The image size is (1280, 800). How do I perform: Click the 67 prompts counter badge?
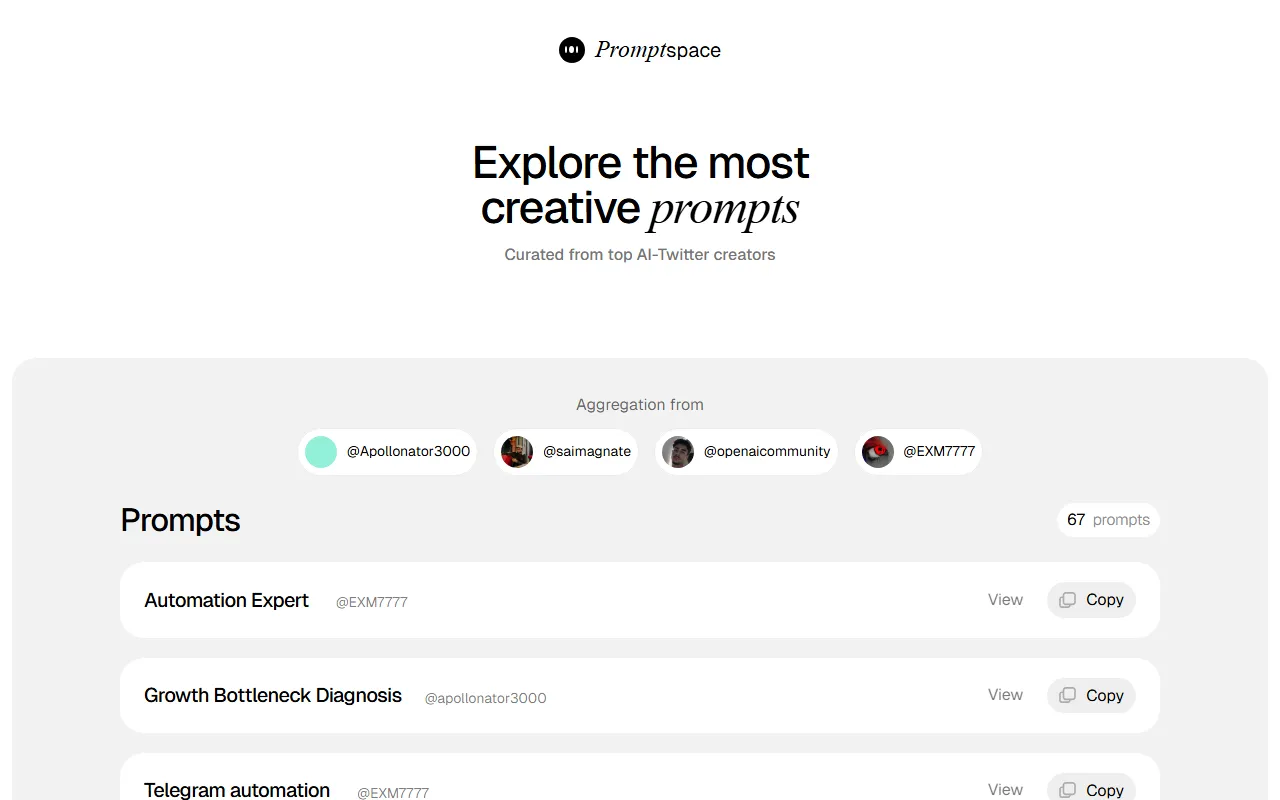(x=1107, y=520)
